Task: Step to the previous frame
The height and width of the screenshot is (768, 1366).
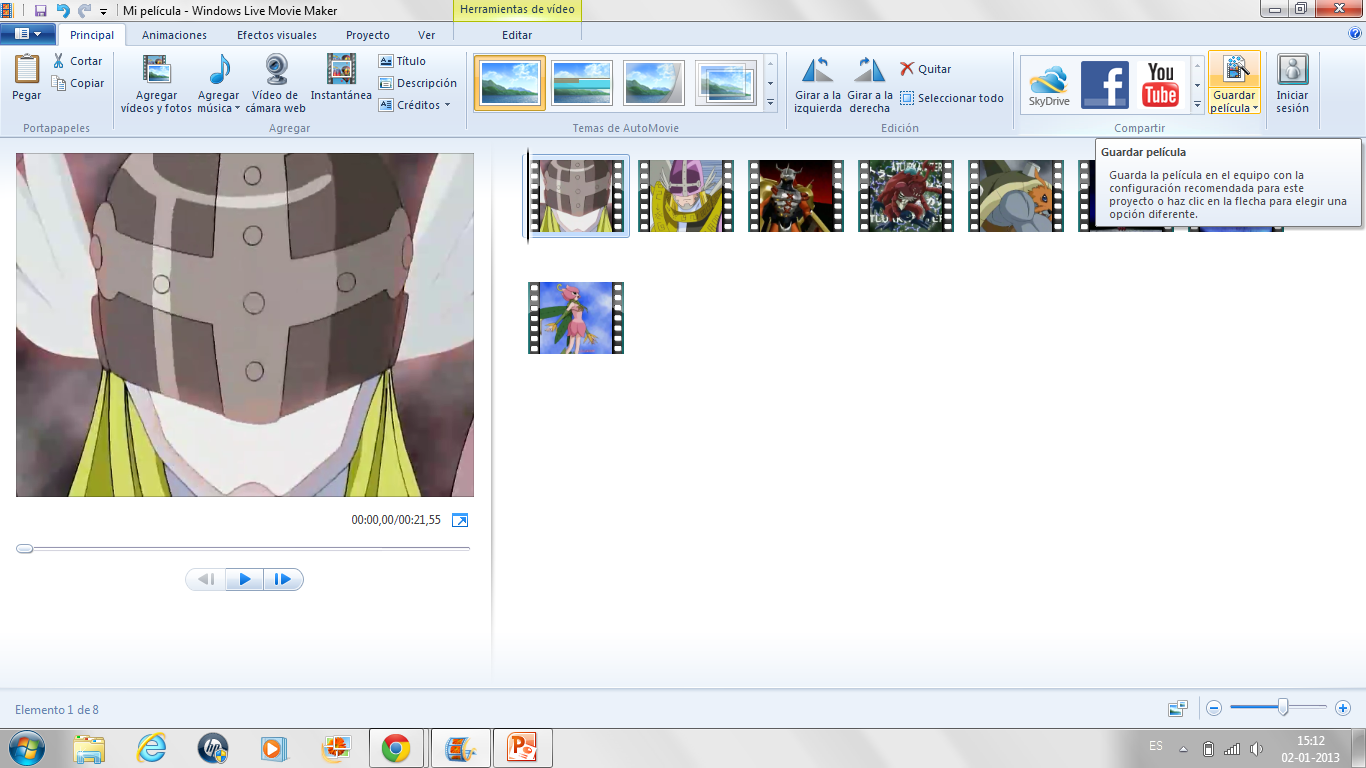Action: coord(206,579)
